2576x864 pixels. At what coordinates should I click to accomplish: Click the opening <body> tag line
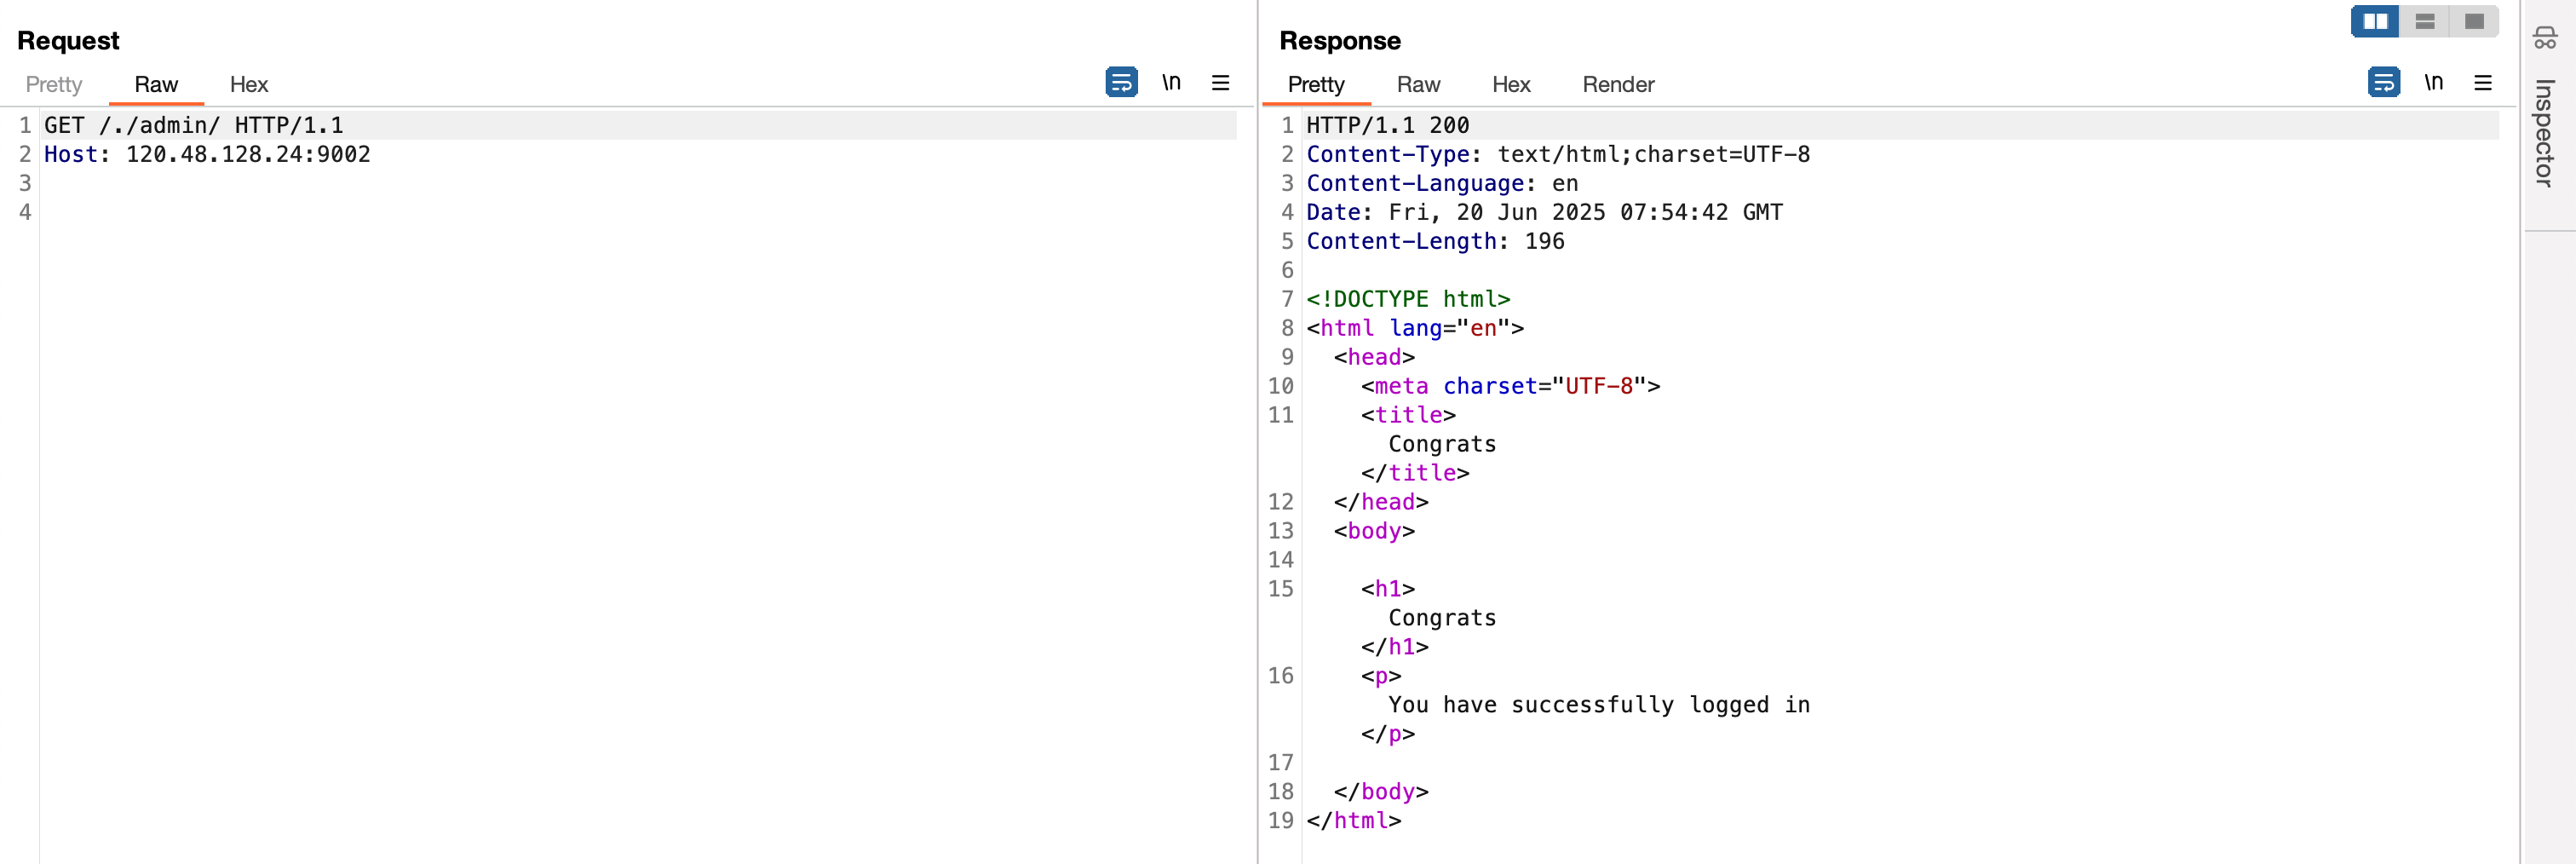click(x=1374, y=532)
